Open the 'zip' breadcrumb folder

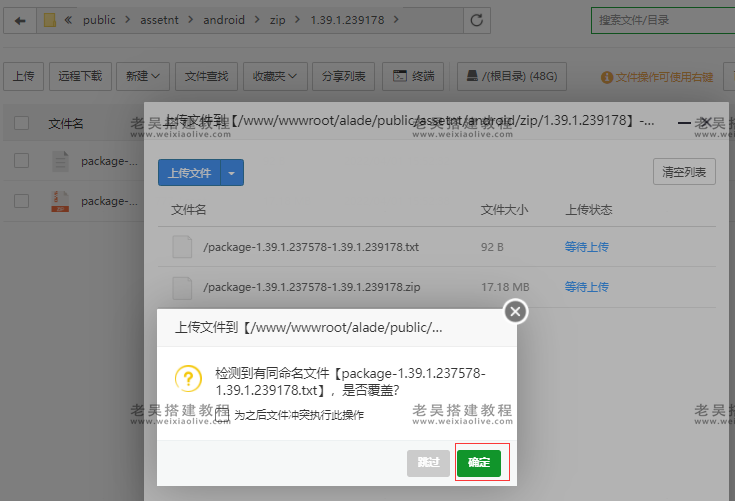[x=278, y=20]
